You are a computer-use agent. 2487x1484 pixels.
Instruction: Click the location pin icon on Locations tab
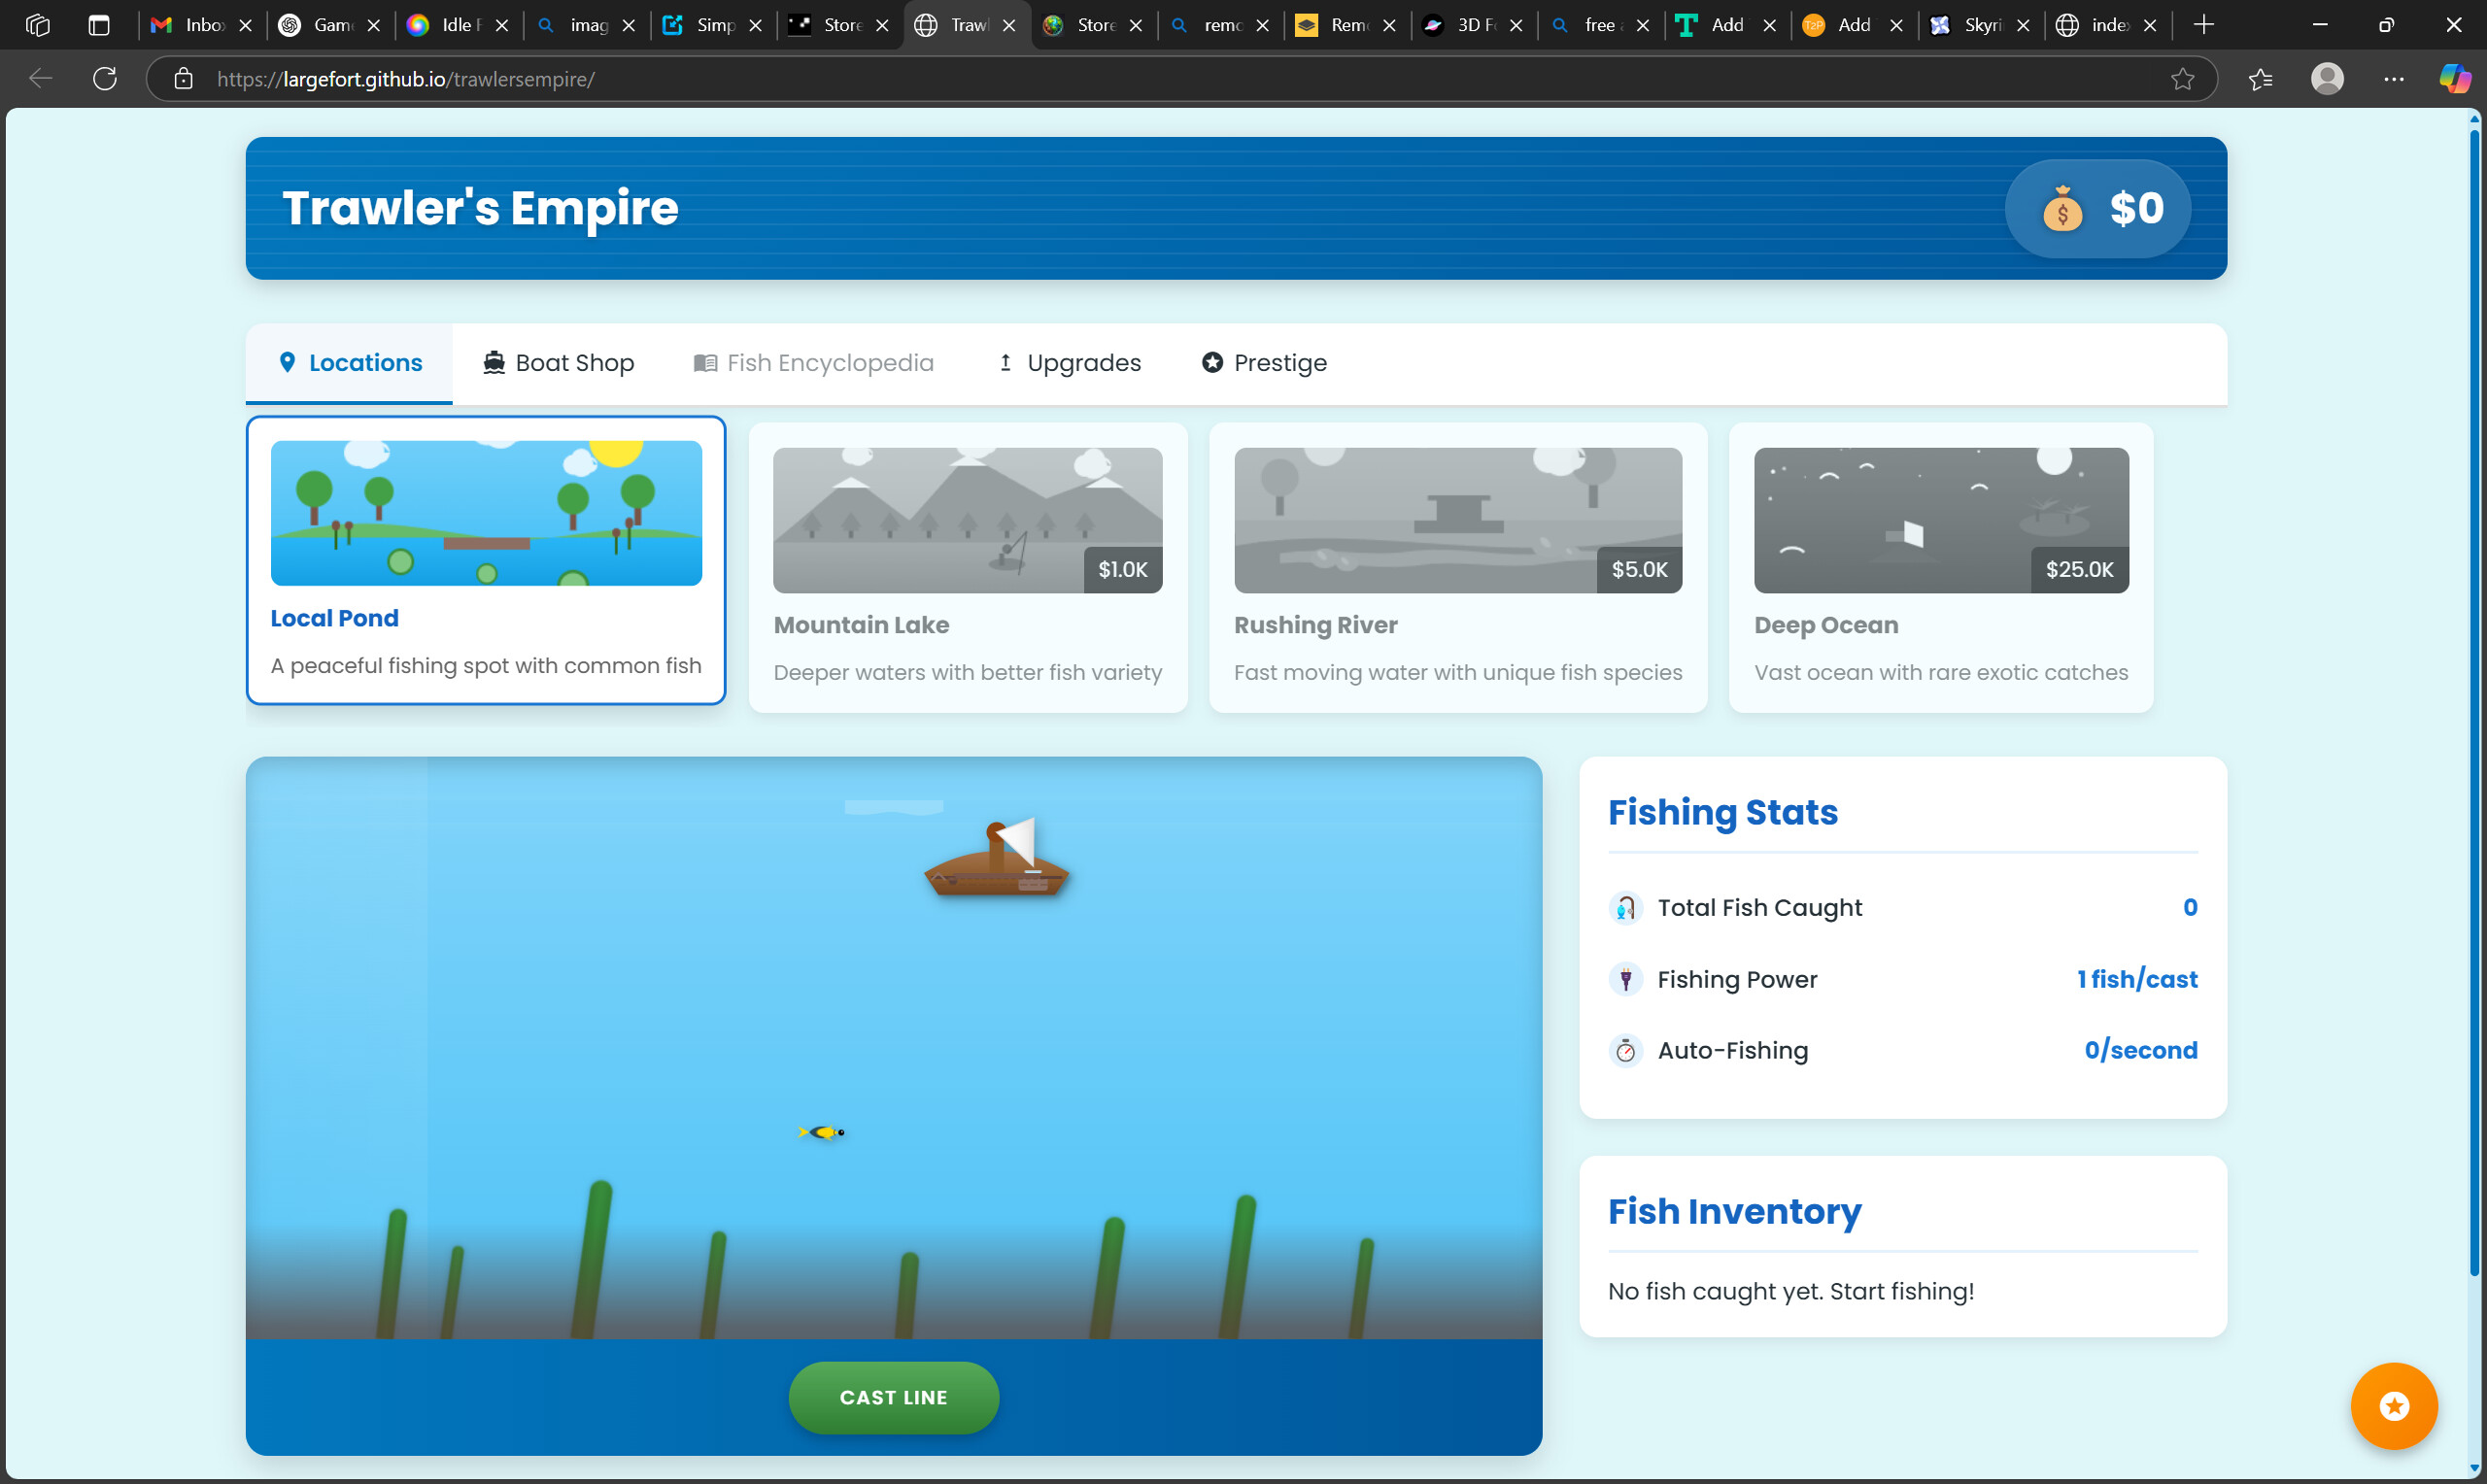click(x=289, y=362)
